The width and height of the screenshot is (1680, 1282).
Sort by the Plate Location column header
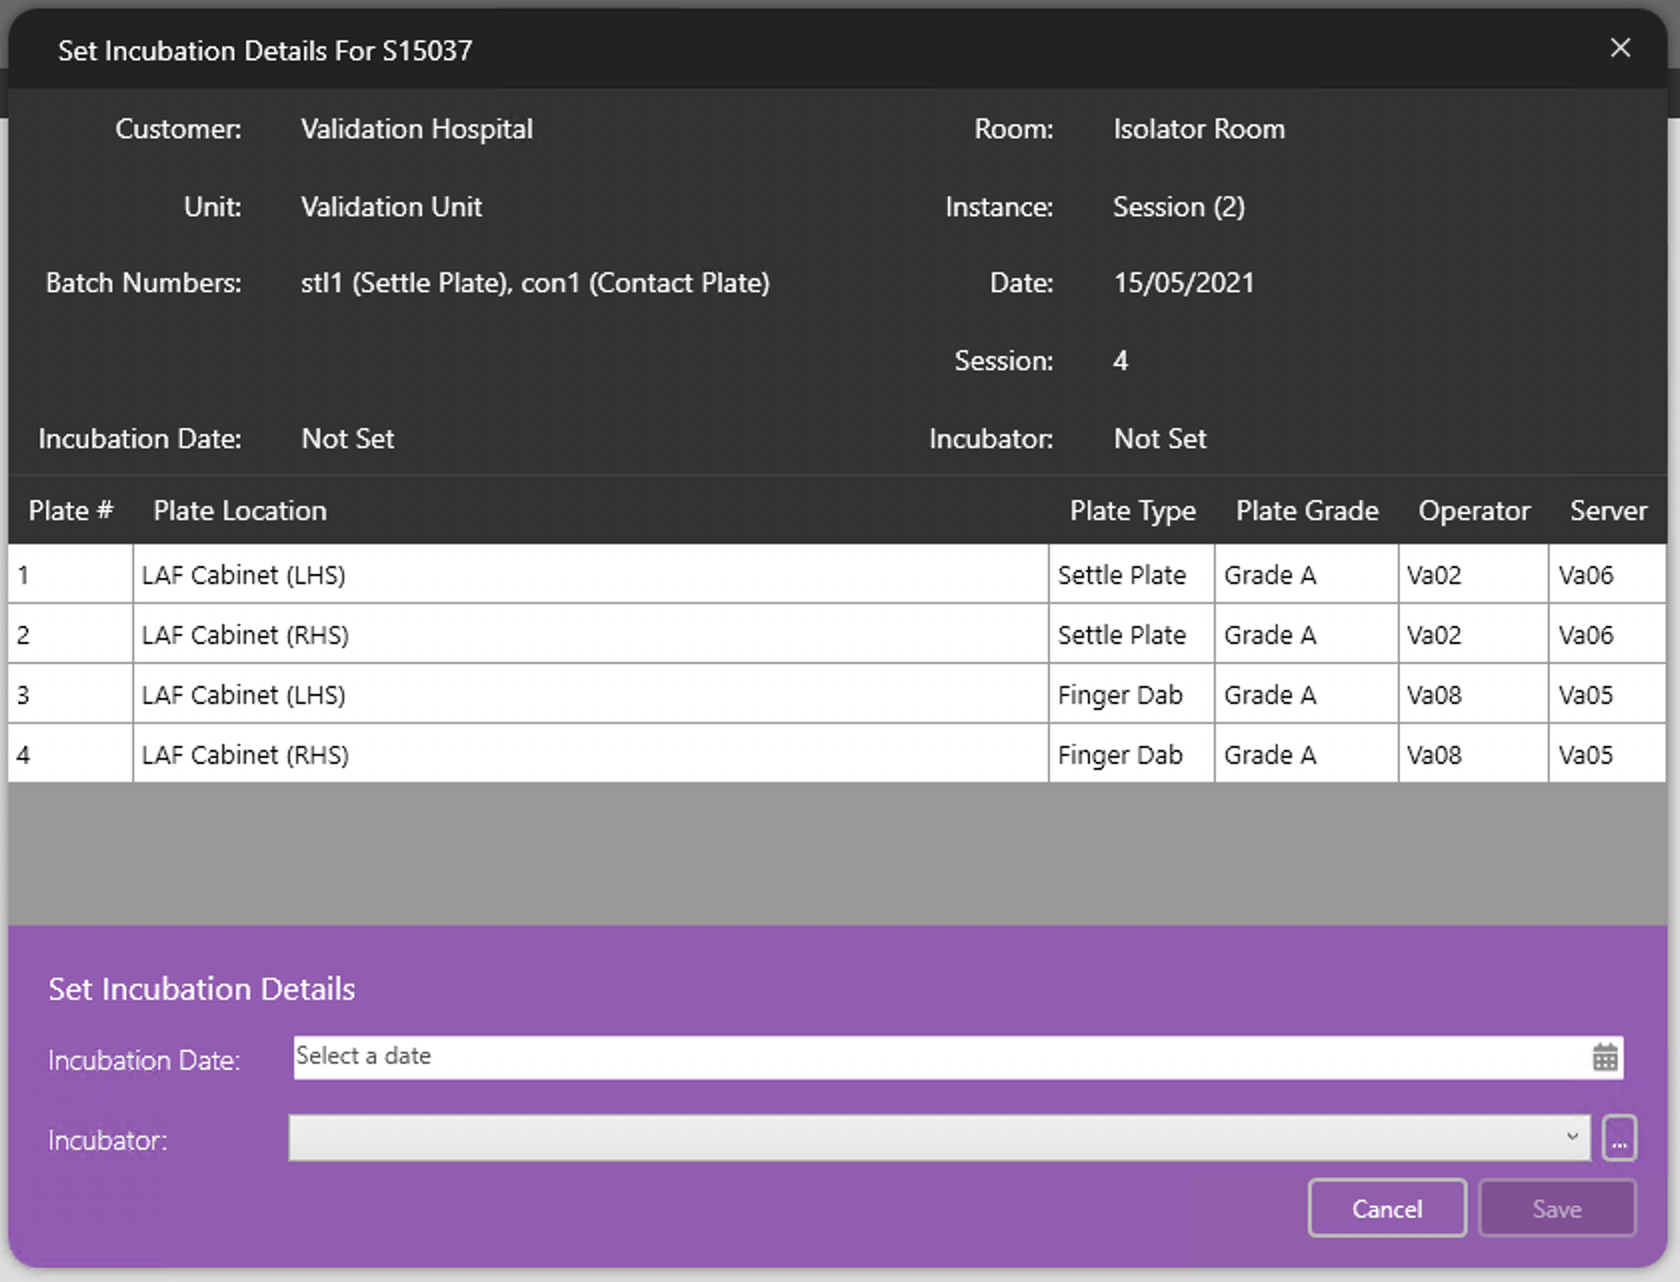click(x=240, y=511)
